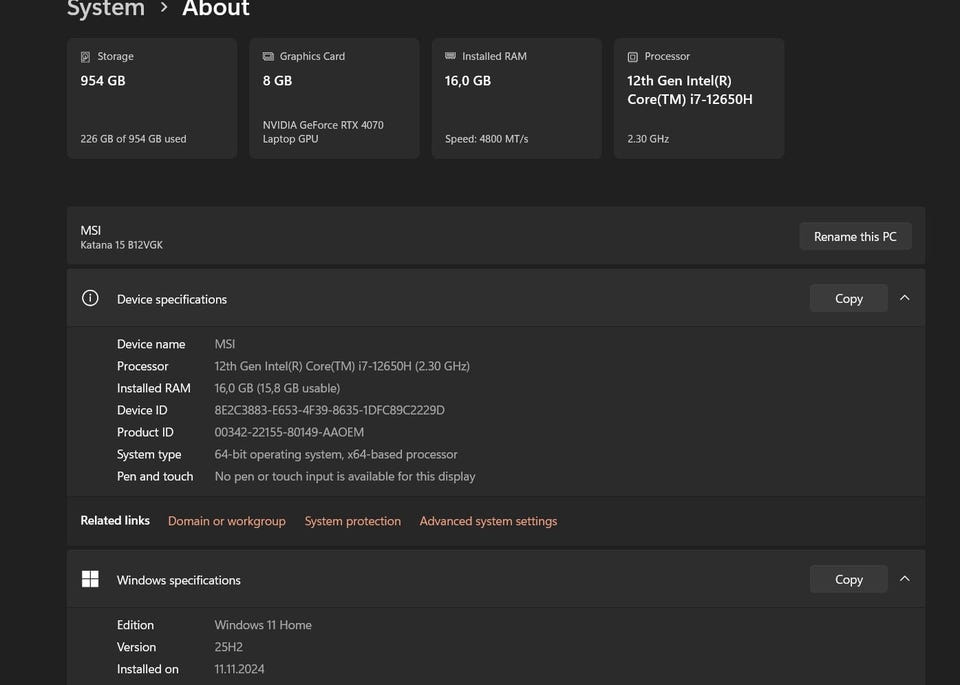Collapse the Windows specifications section
Screen dimensions: 960x685
(904, 579)
